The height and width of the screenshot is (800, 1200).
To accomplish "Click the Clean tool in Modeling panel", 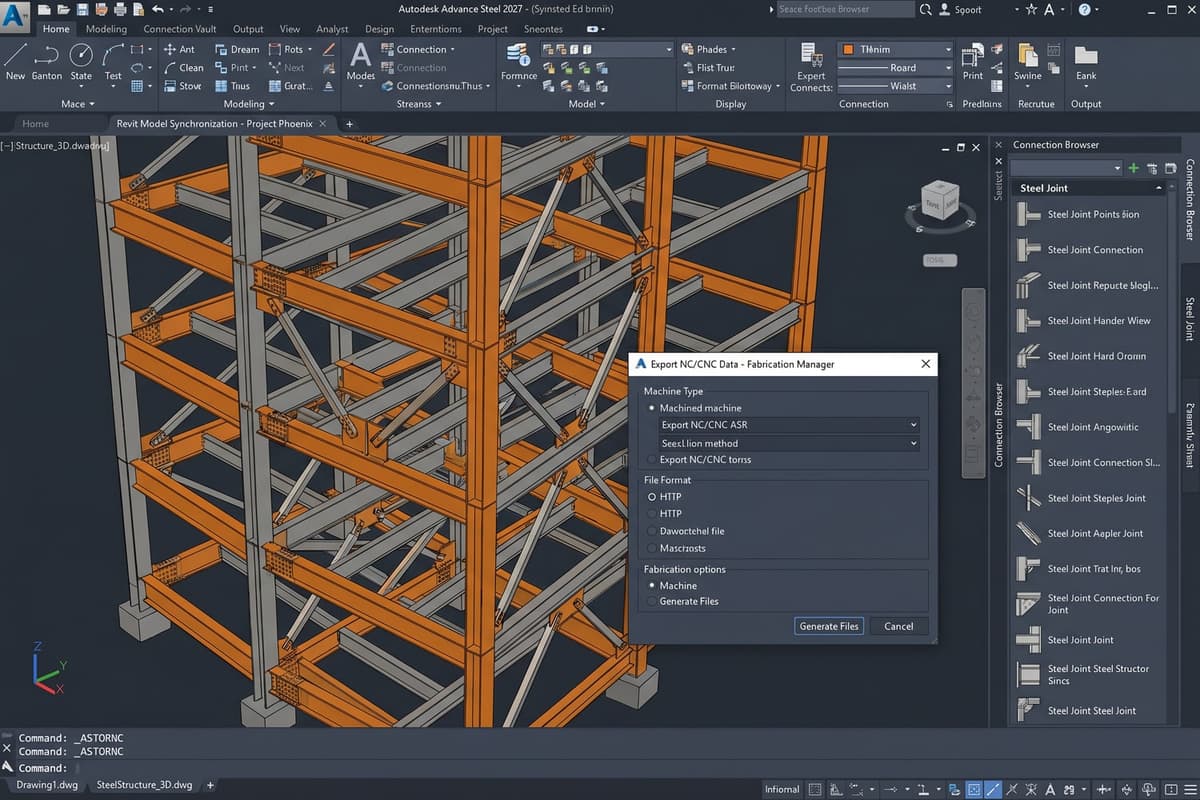I will coord(182,68).
